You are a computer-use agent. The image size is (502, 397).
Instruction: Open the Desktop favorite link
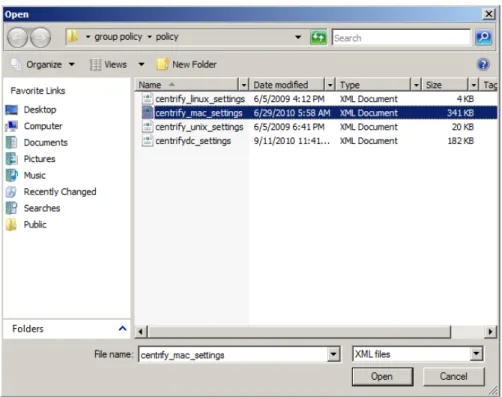click(x=40, y=110)
